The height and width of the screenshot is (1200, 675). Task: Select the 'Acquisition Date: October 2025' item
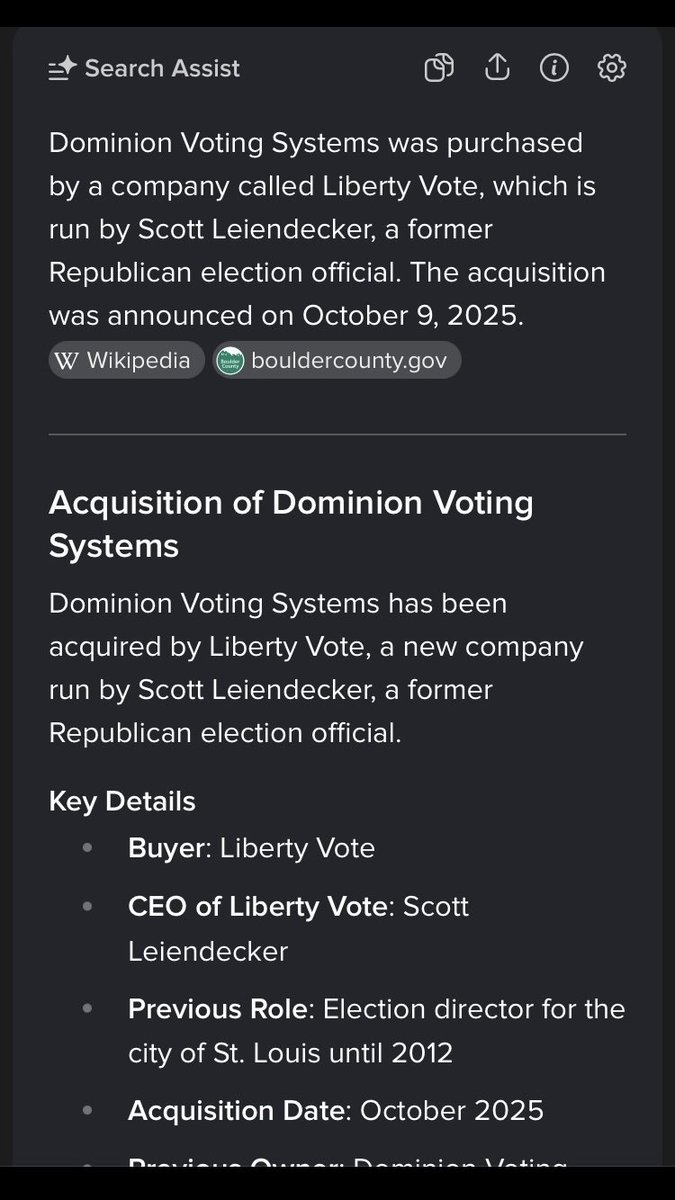336,1111
